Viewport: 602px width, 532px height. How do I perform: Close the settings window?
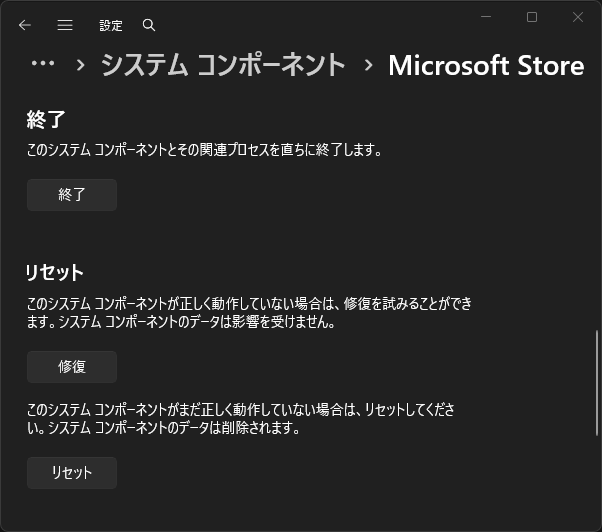578,17
